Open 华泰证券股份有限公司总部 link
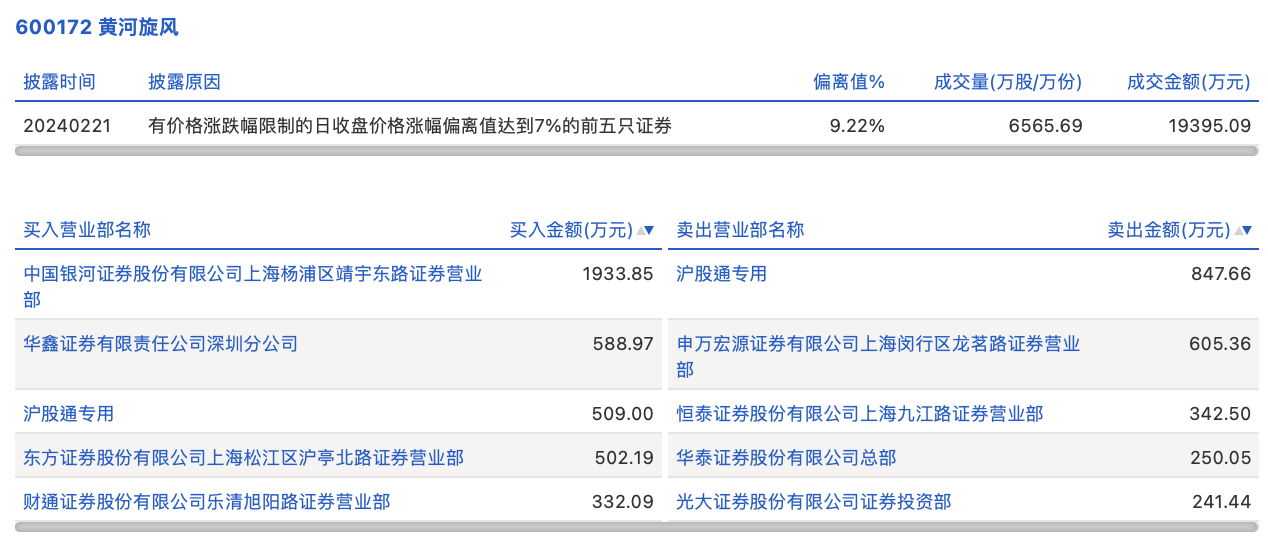Viewport: 1268px width, 546px height. pyautogui.click(x=786, y=458)
